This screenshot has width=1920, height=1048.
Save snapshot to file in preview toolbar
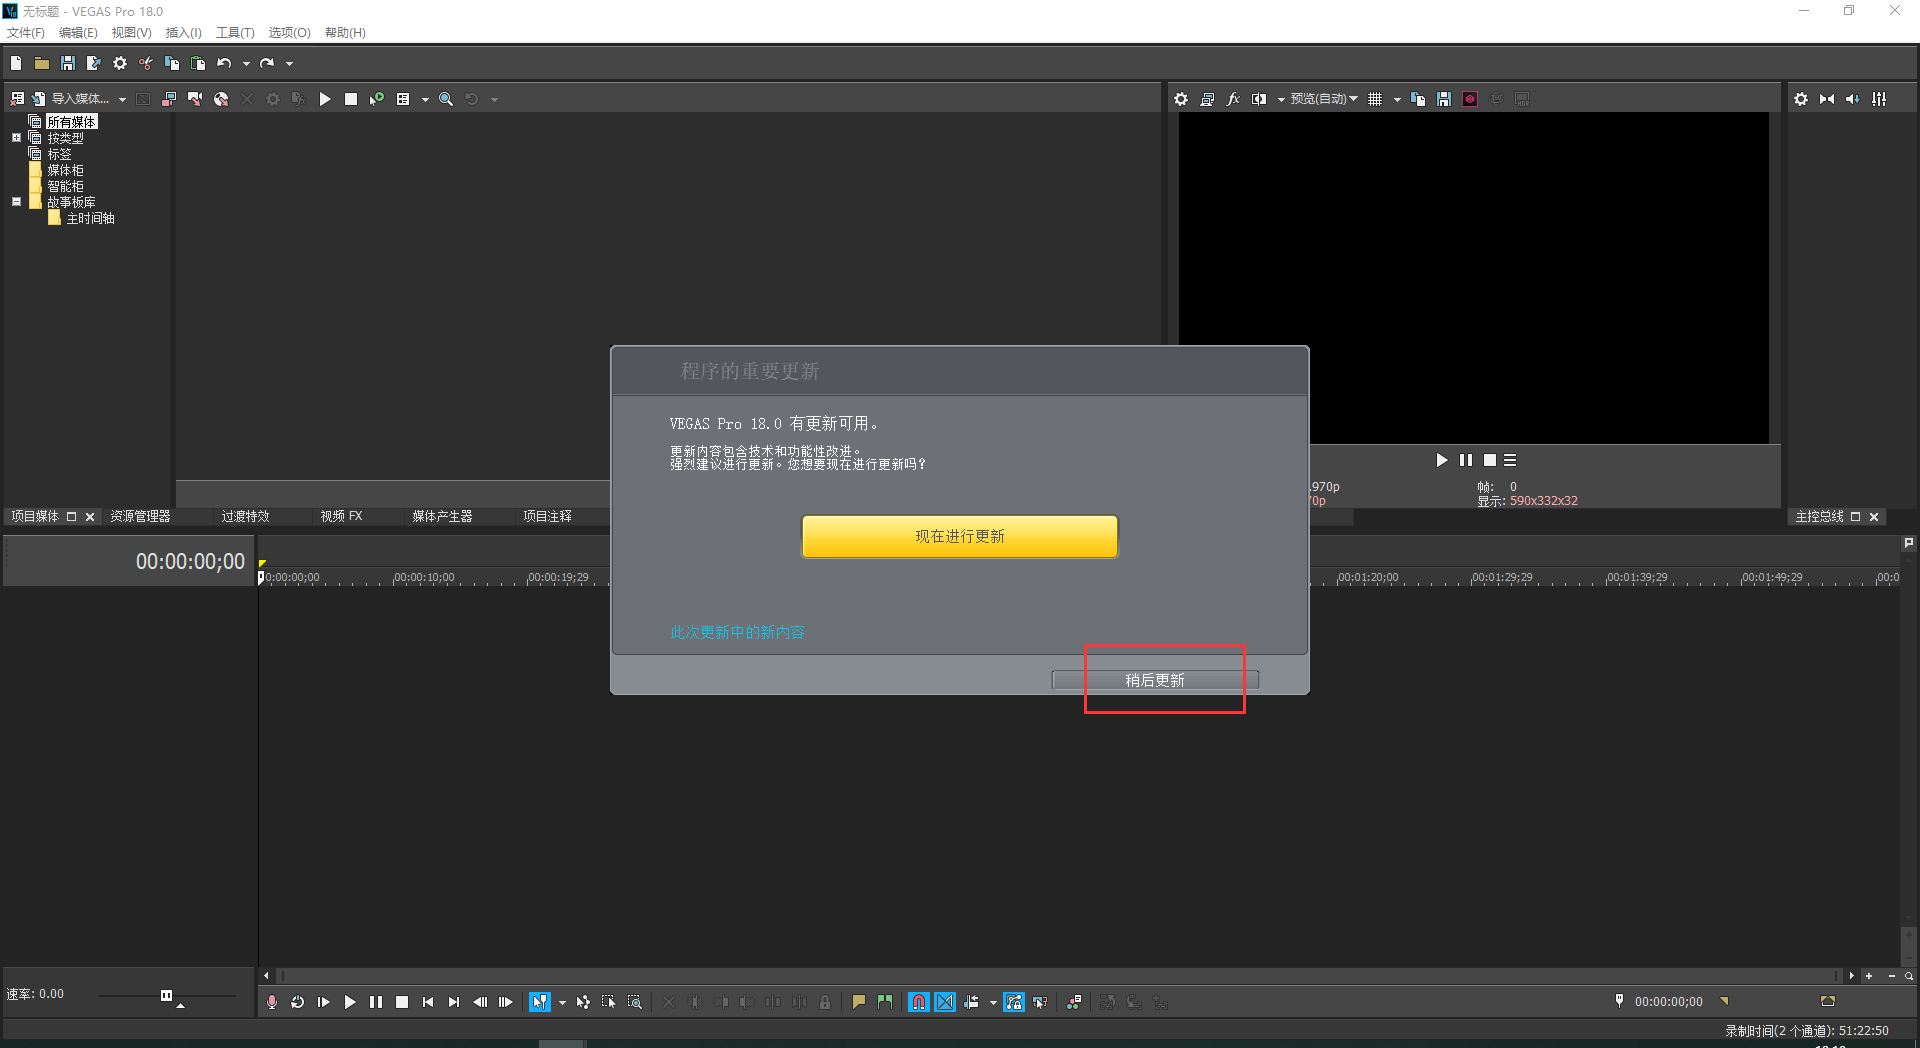[x=1444, y=99]
